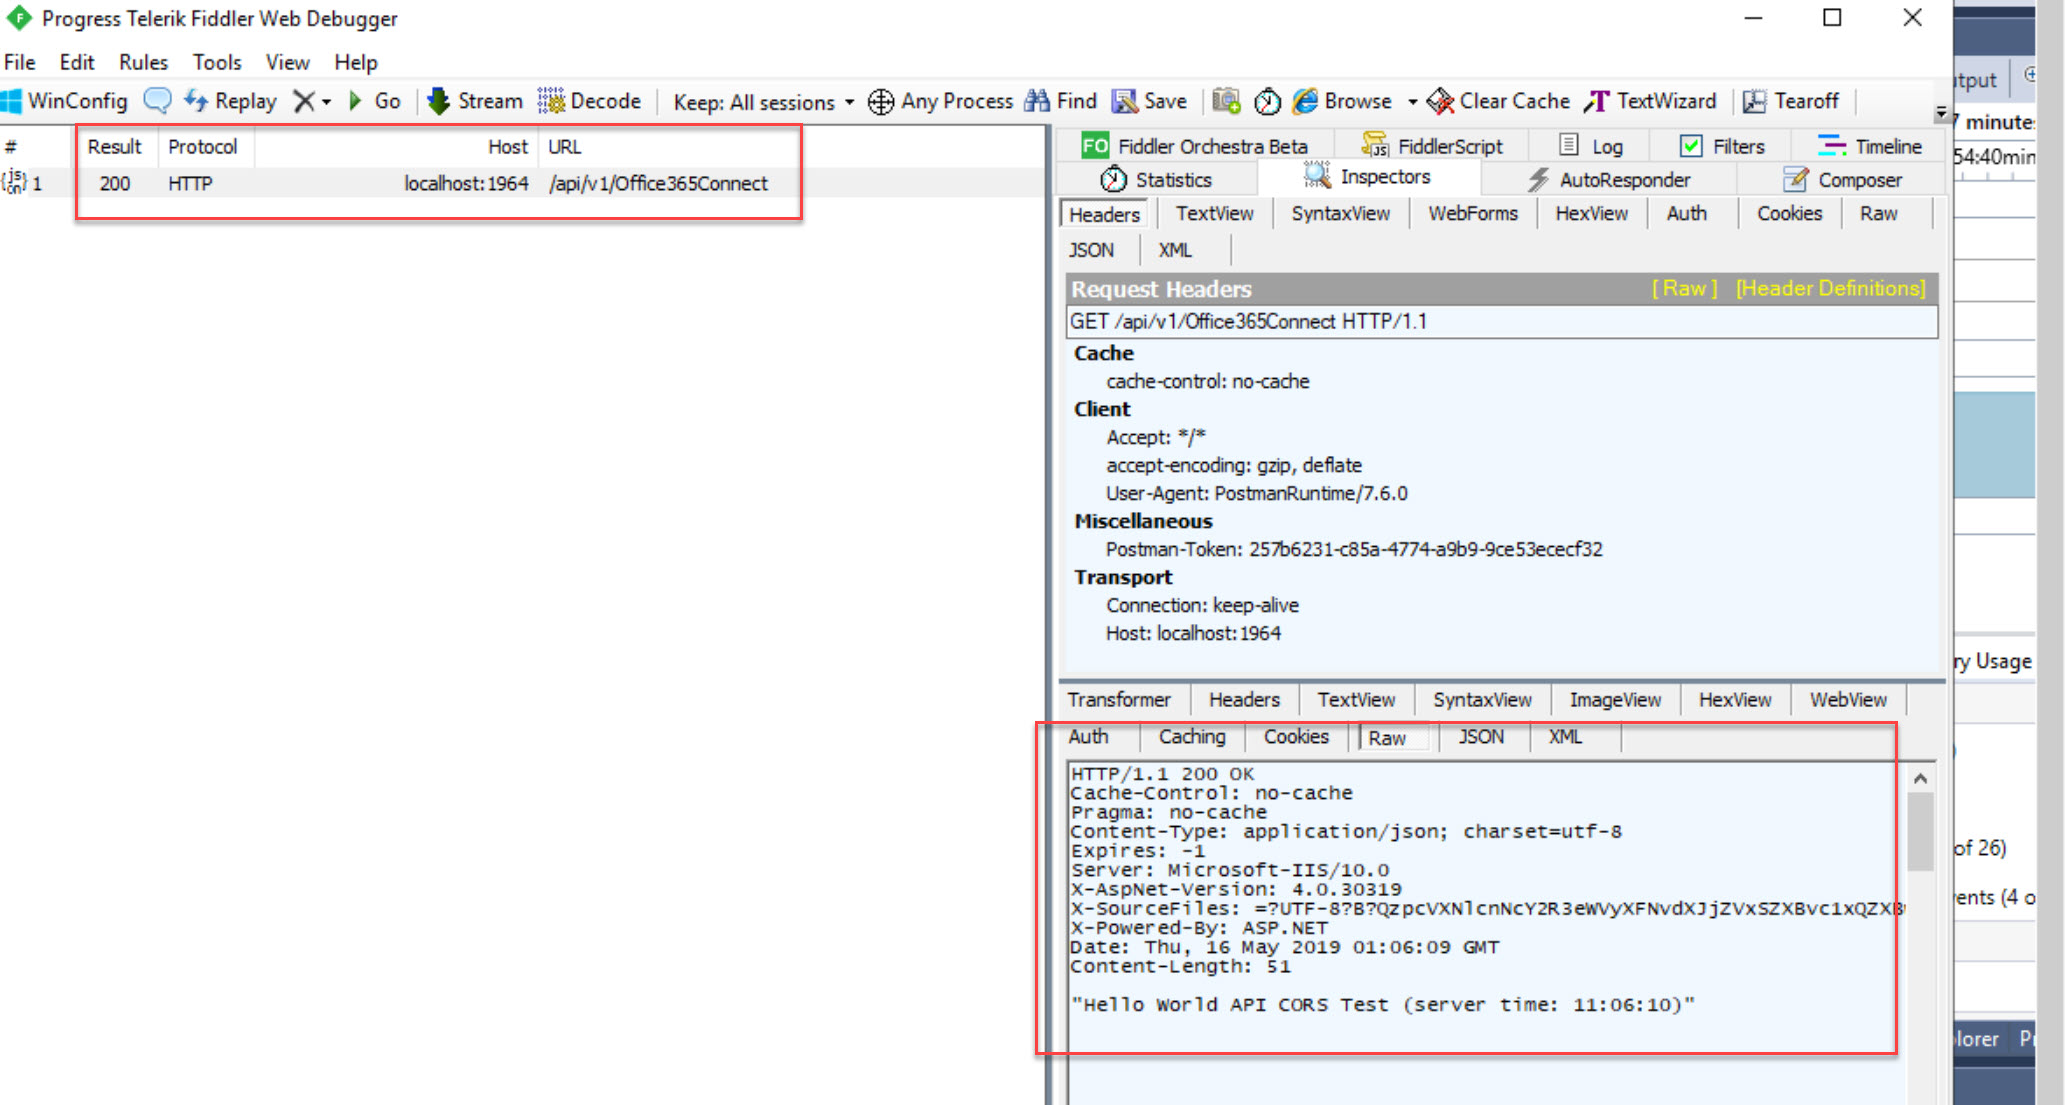Toggle the Filters checkbox tab

point(1691,146)
